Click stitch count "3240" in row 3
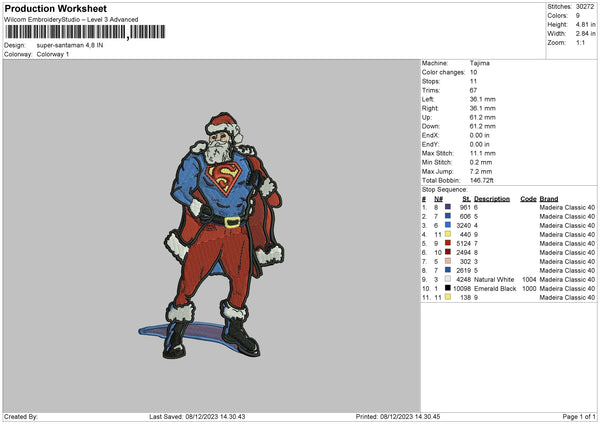This screenshot has height=424, width=600. 463,225
